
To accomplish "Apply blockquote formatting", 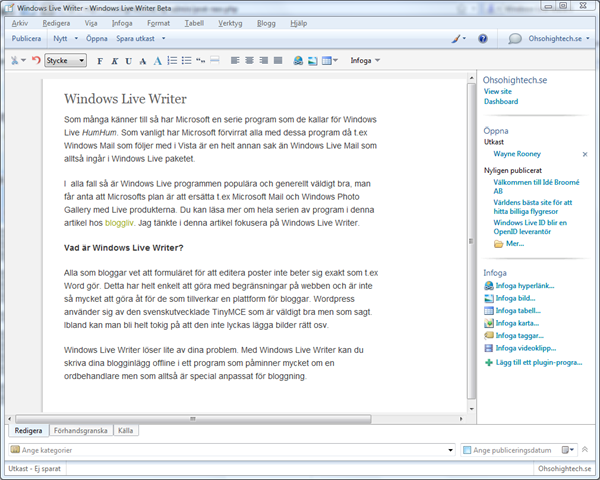I will click(201, 60).
